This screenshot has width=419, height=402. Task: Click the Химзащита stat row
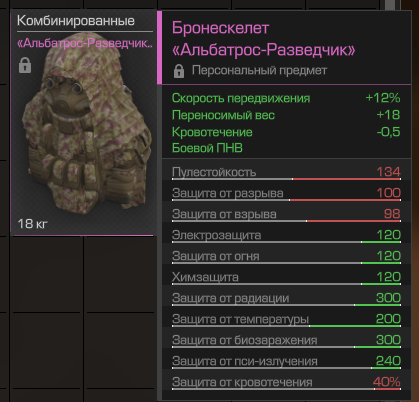point(286,278)
